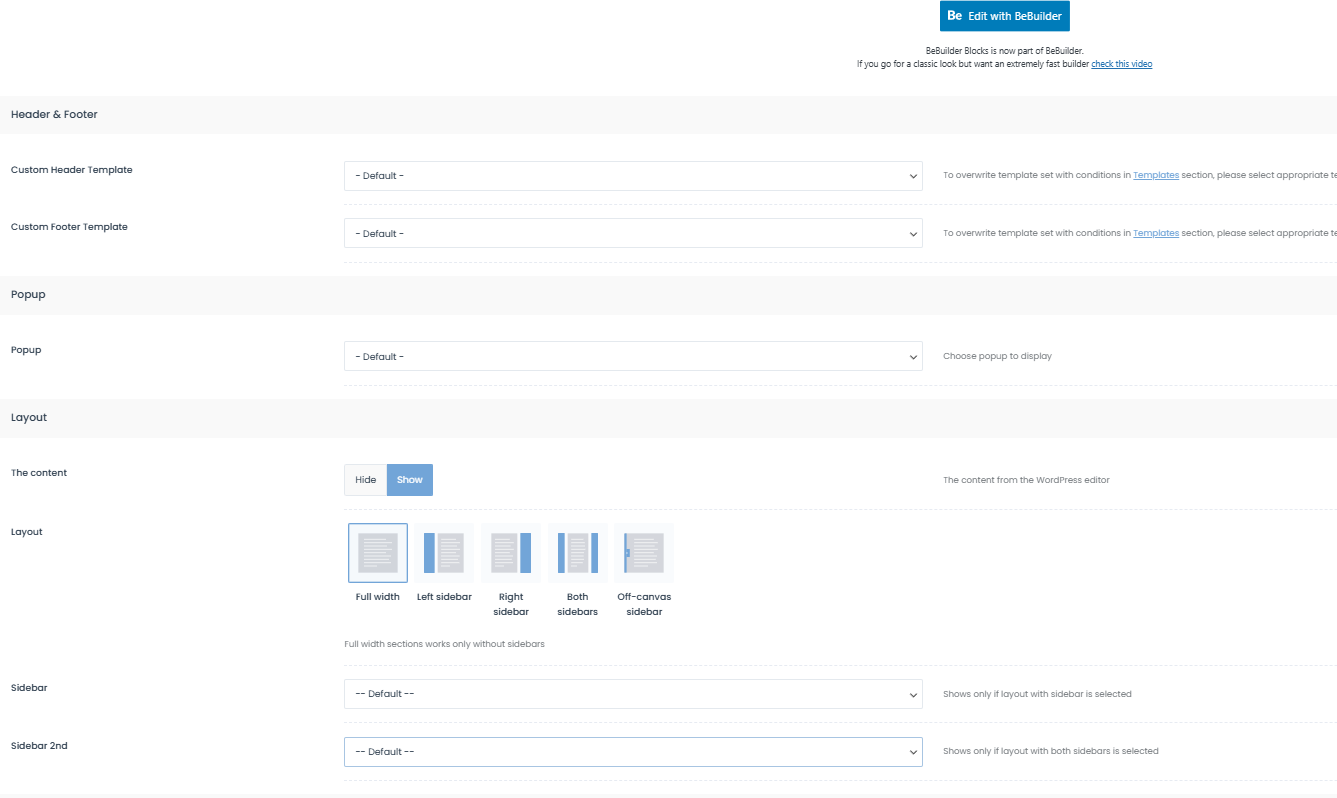1337x798 pixels.
Task: Click the 'Right sidebar' caption text
Action: pos(511,604)
